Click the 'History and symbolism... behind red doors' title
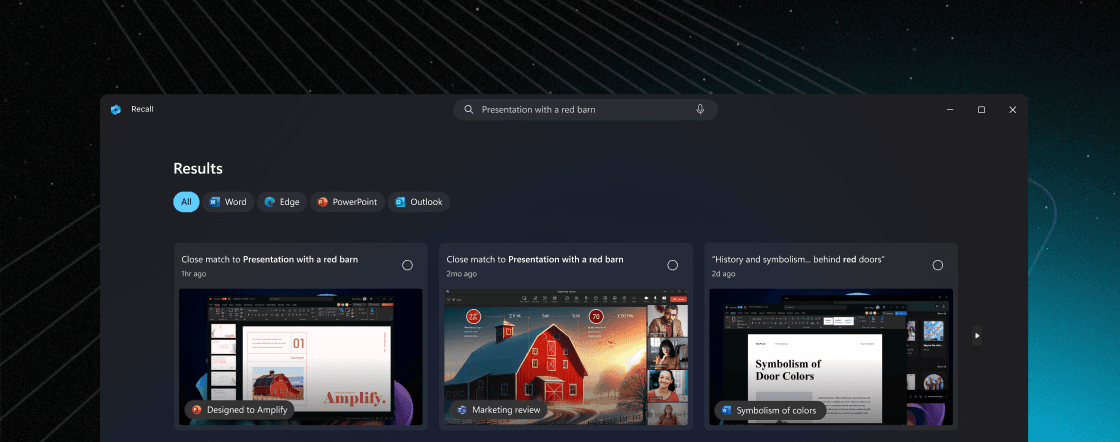Viewport: 1120px width, 442px height. click(798, 259)
